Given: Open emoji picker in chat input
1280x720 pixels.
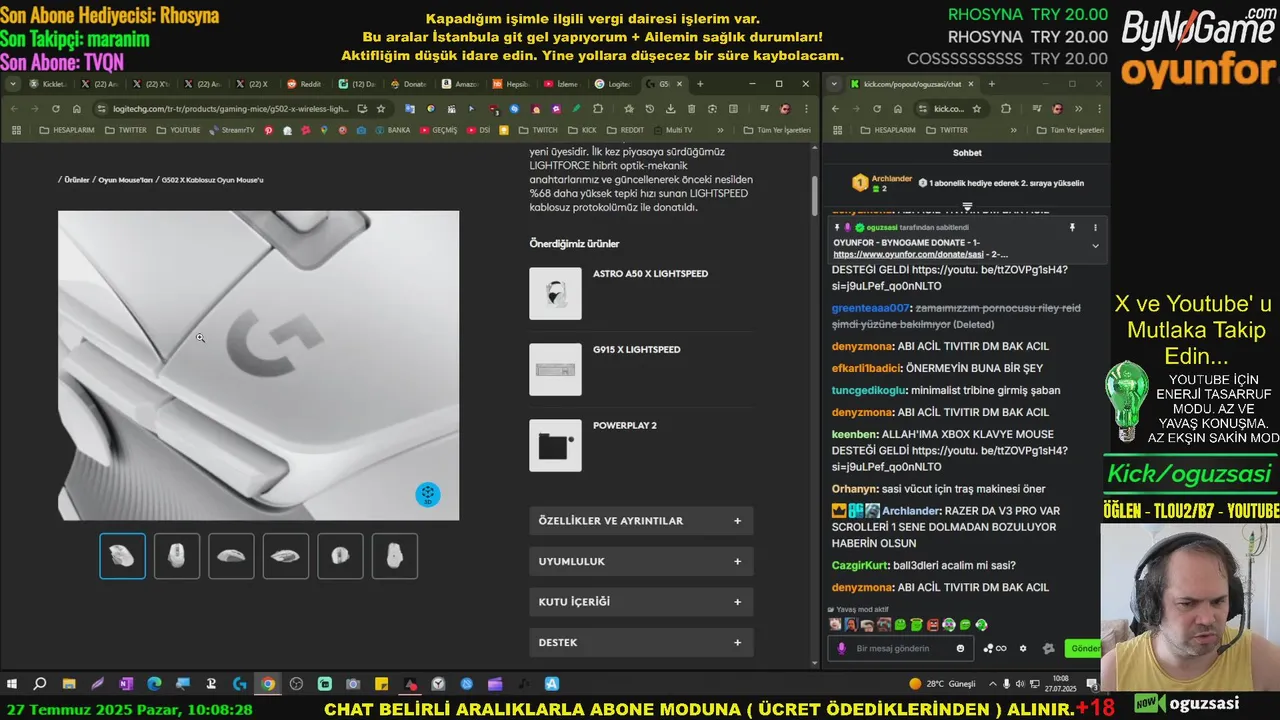Looking at the screenshot, I should click(961, 648).
